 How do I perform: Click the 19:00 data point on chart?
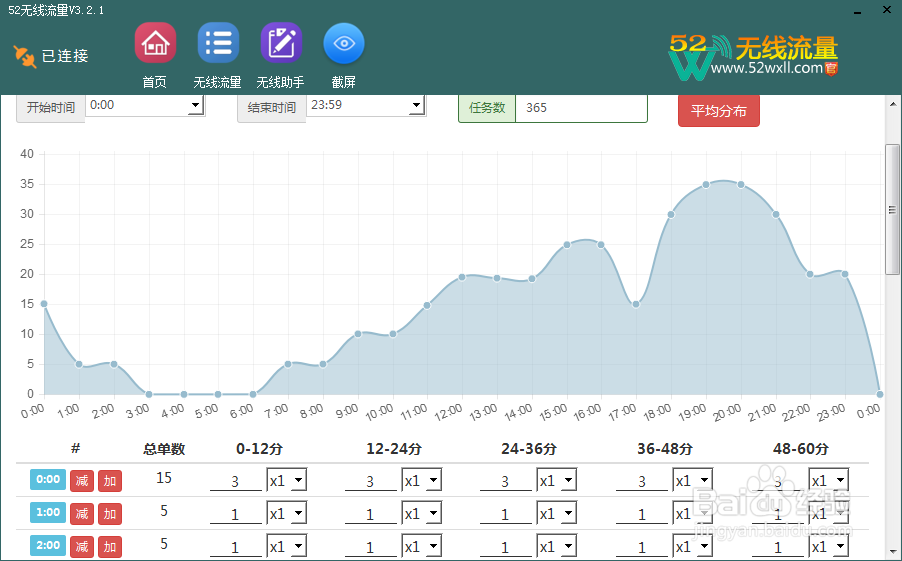[x=706, y=185]
